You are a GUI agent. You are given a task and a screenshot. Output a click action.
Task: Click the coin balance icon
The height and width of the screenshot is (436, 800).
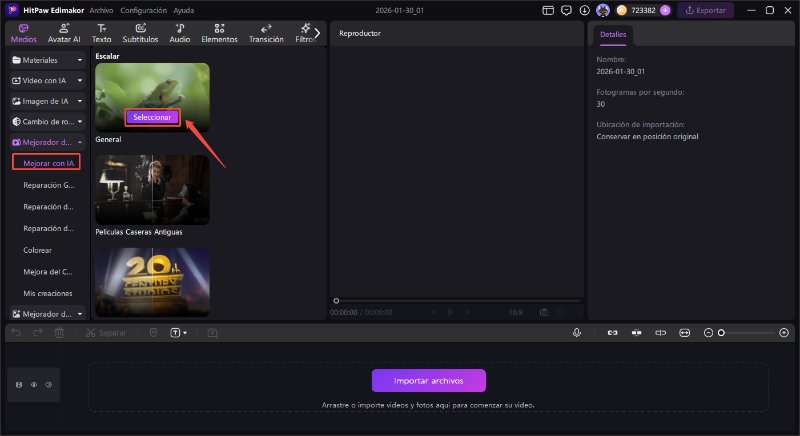tap(621, 10)
